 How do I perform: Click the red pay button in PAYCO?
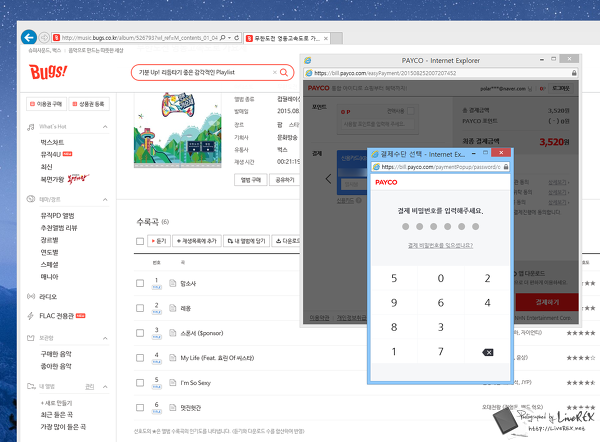click(547, 302)
